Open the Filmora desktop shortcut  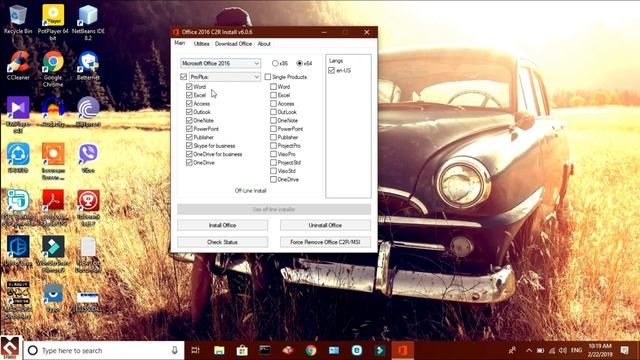pyautogui.click(x=53, y=253)
